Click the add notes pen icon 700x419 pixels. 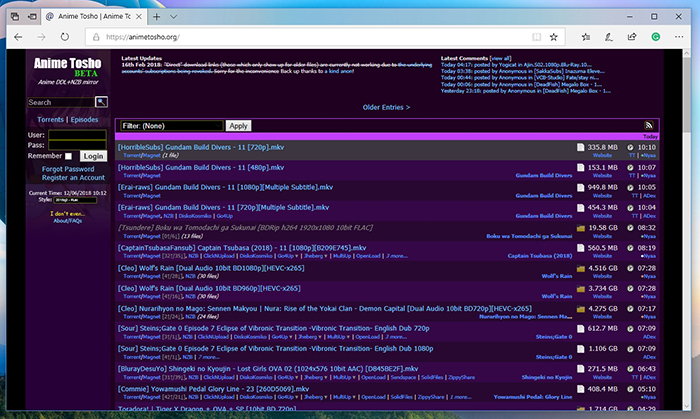[608, 37]
